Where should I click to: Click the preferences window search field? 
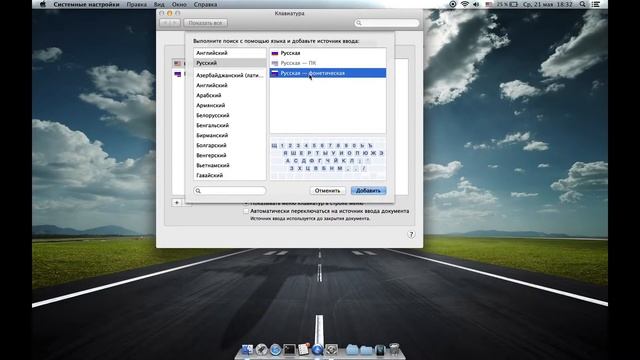click(x=387, y=23)
